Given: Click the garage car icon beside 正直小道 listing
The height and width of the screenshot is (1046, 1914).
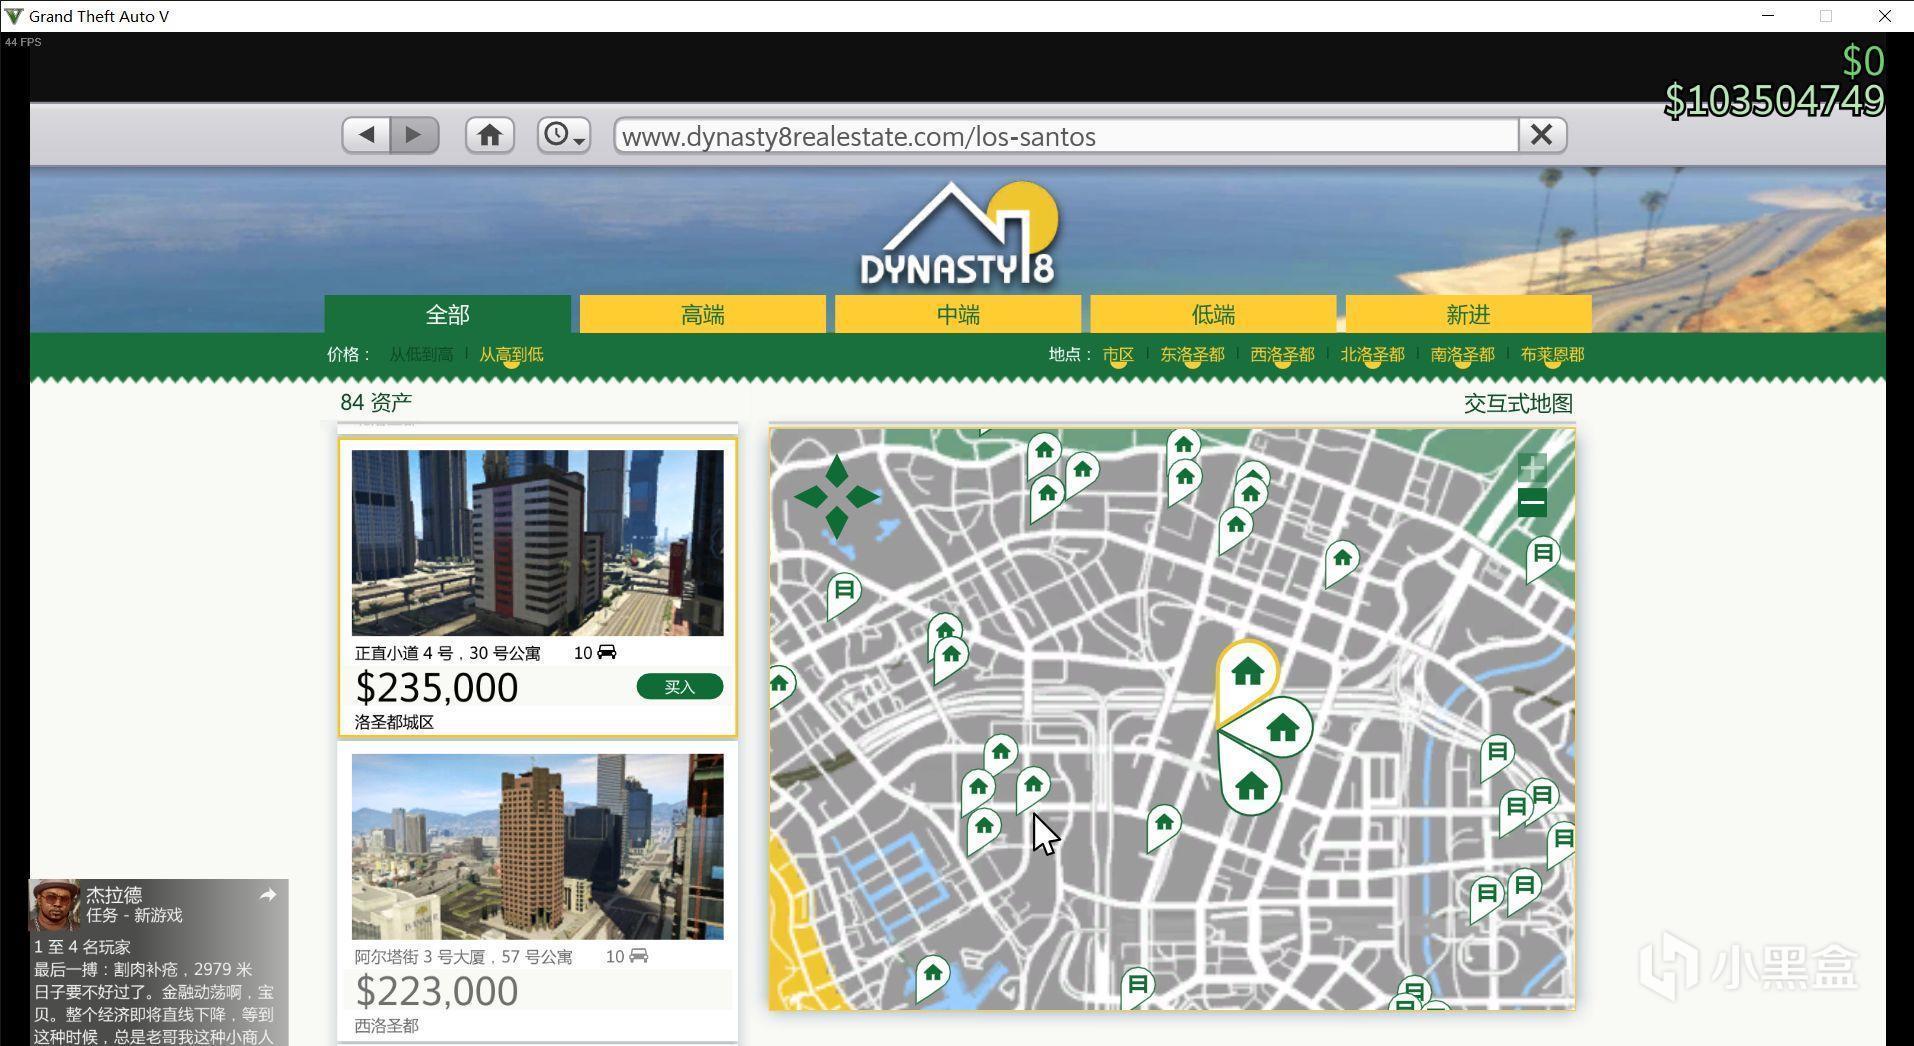Looking at the screenshot, I should 606,652.
